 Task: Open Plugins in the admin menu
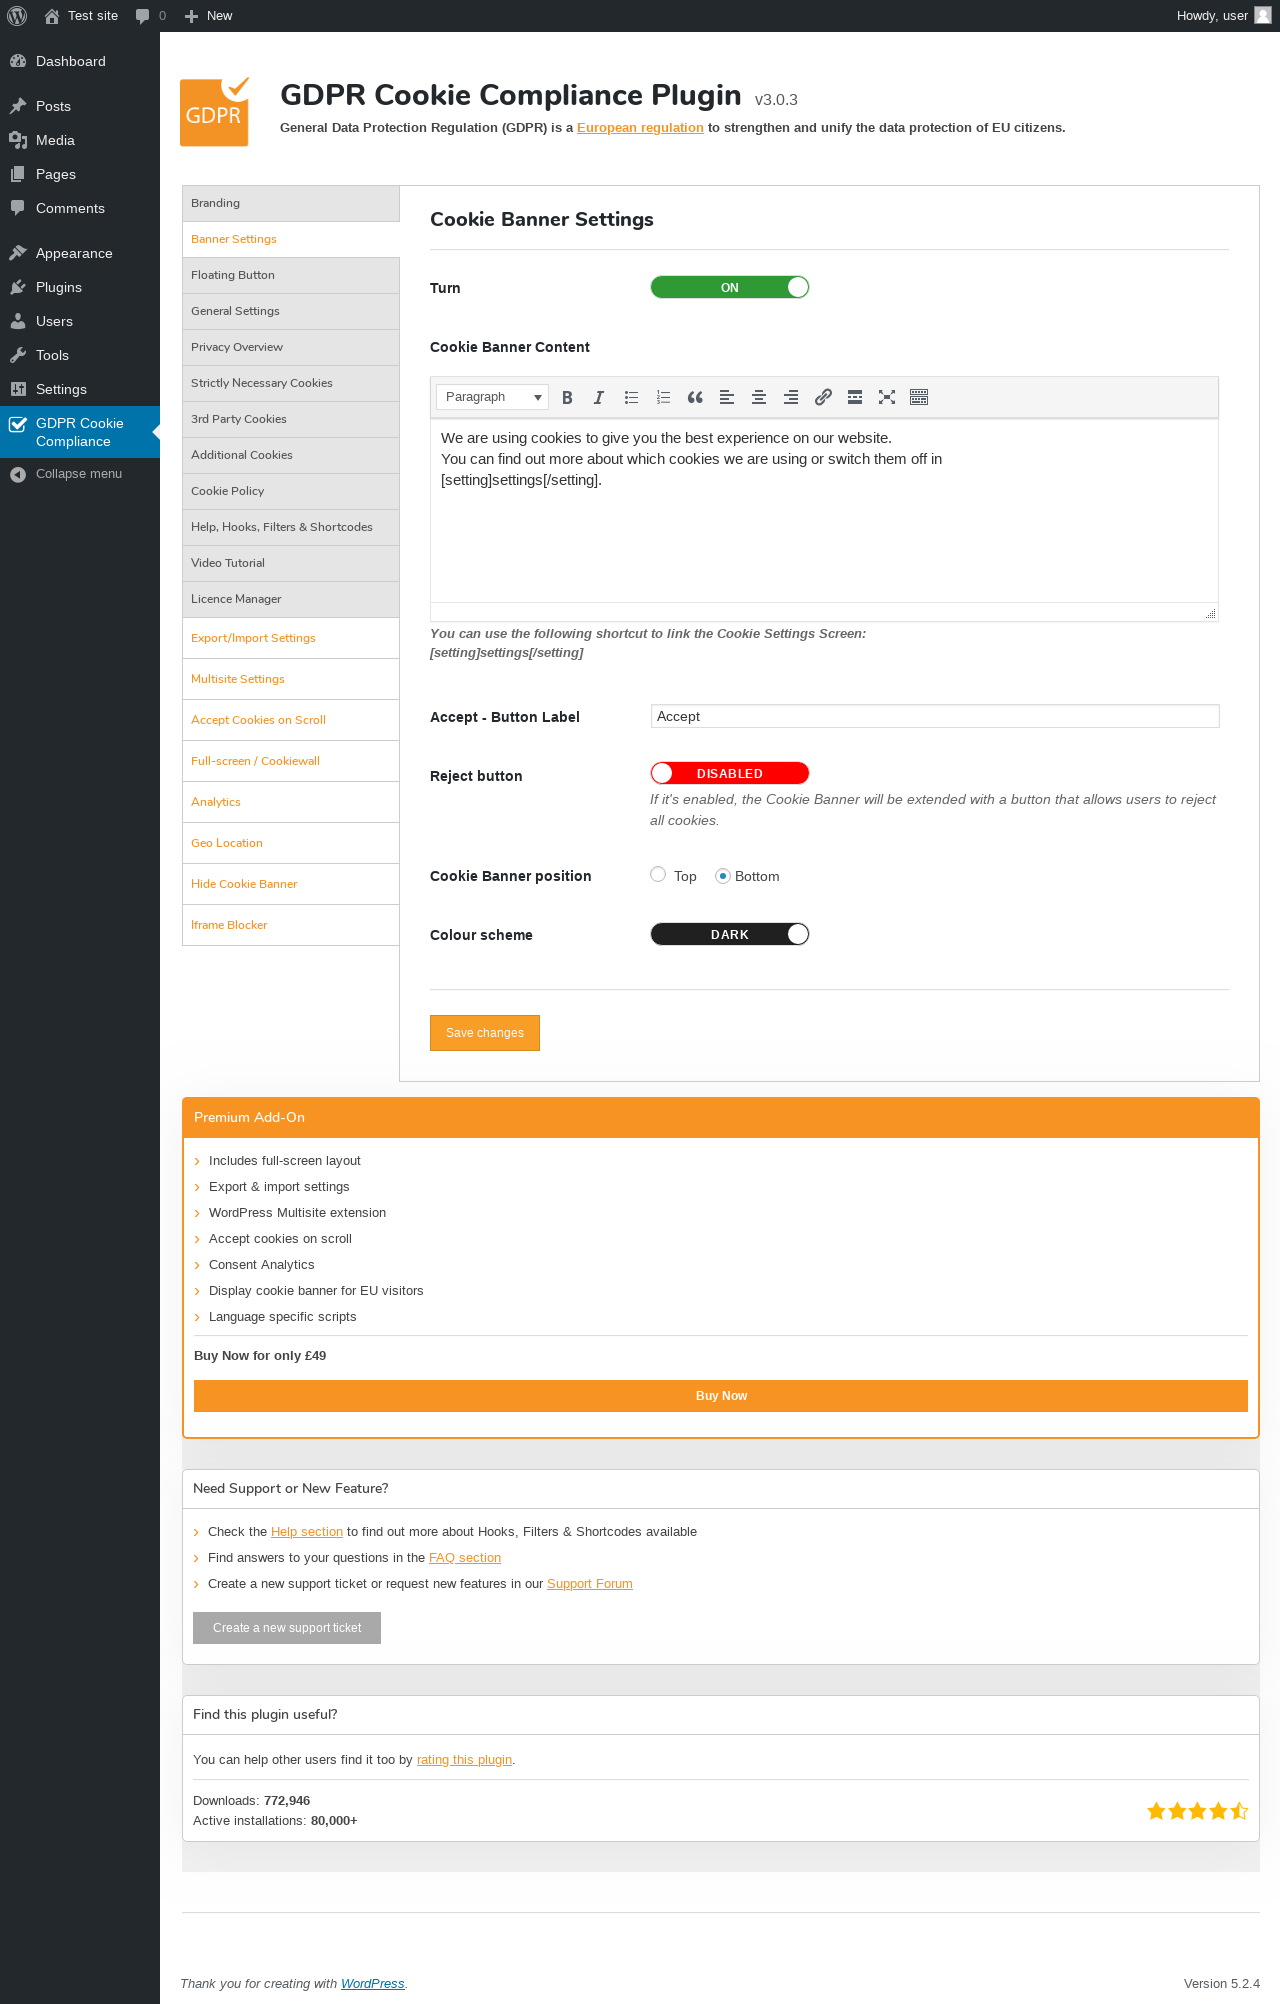coord(80,287)
